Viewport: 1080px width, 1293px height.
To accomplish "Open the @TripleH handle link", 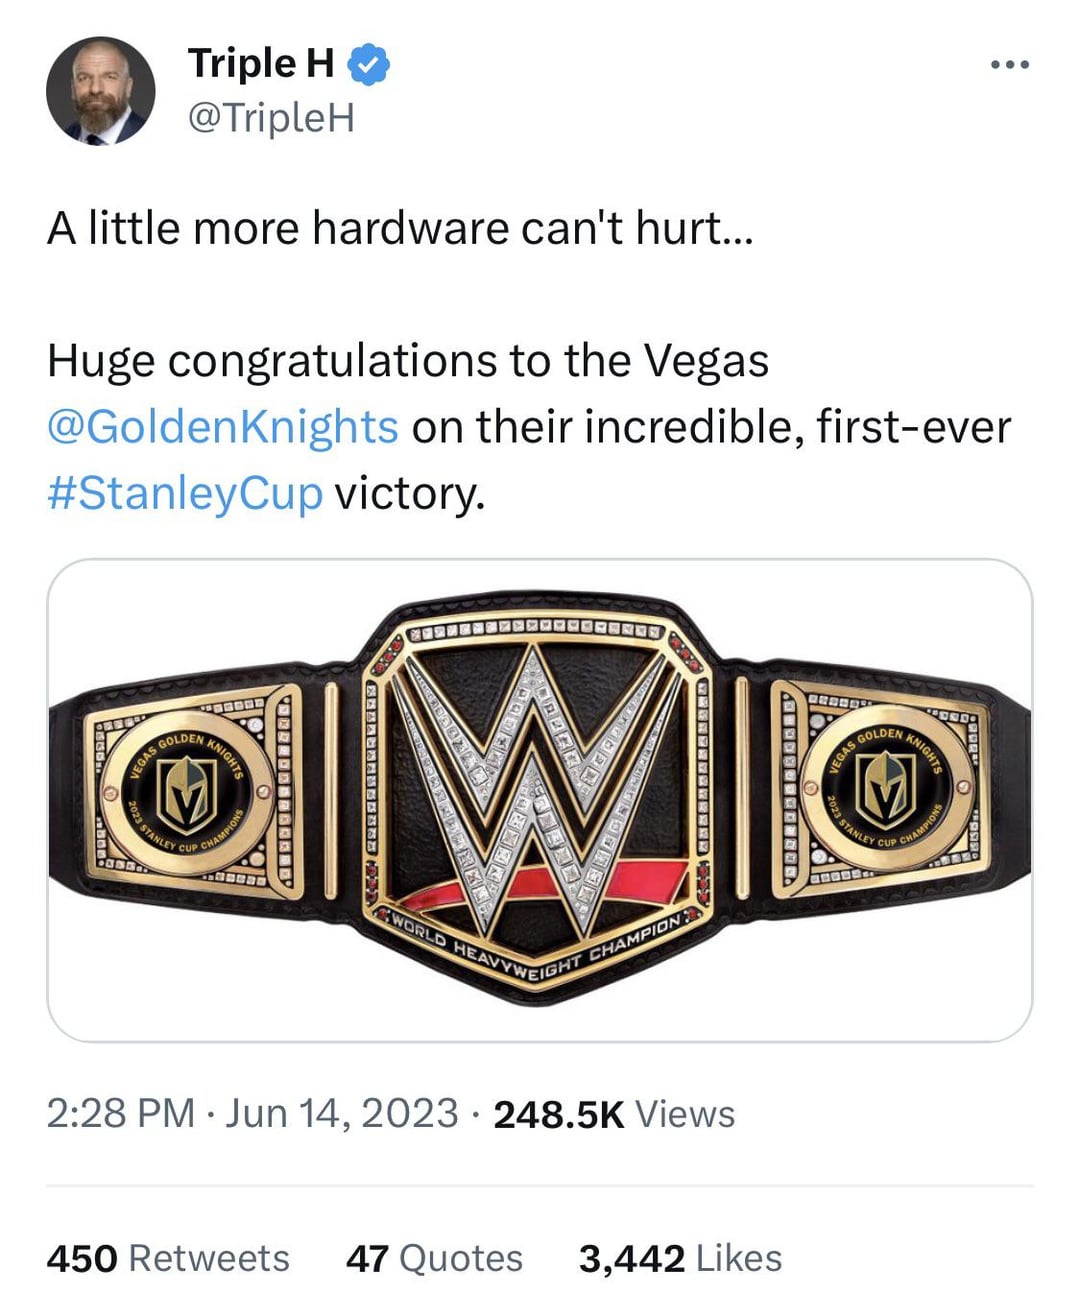I will (271, 117).
